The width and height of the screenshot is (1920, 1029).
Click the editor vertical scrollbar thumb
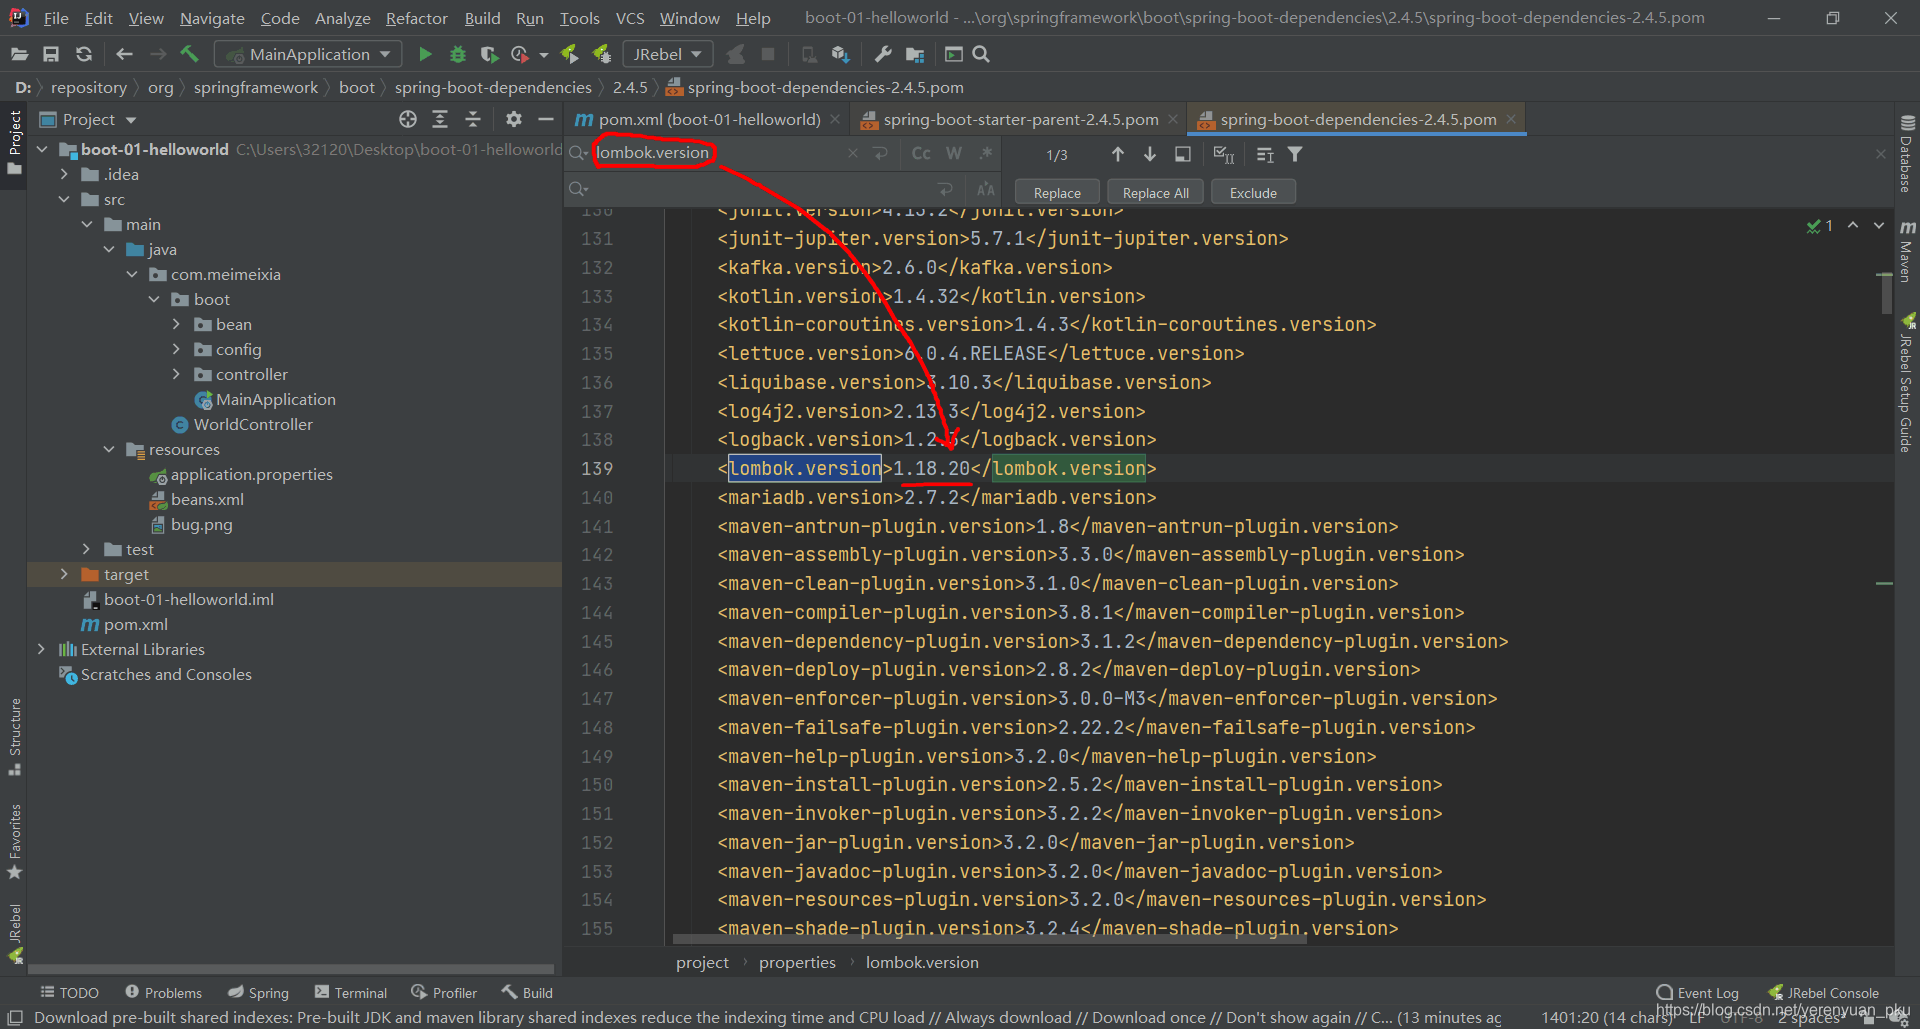(1886, 292)
